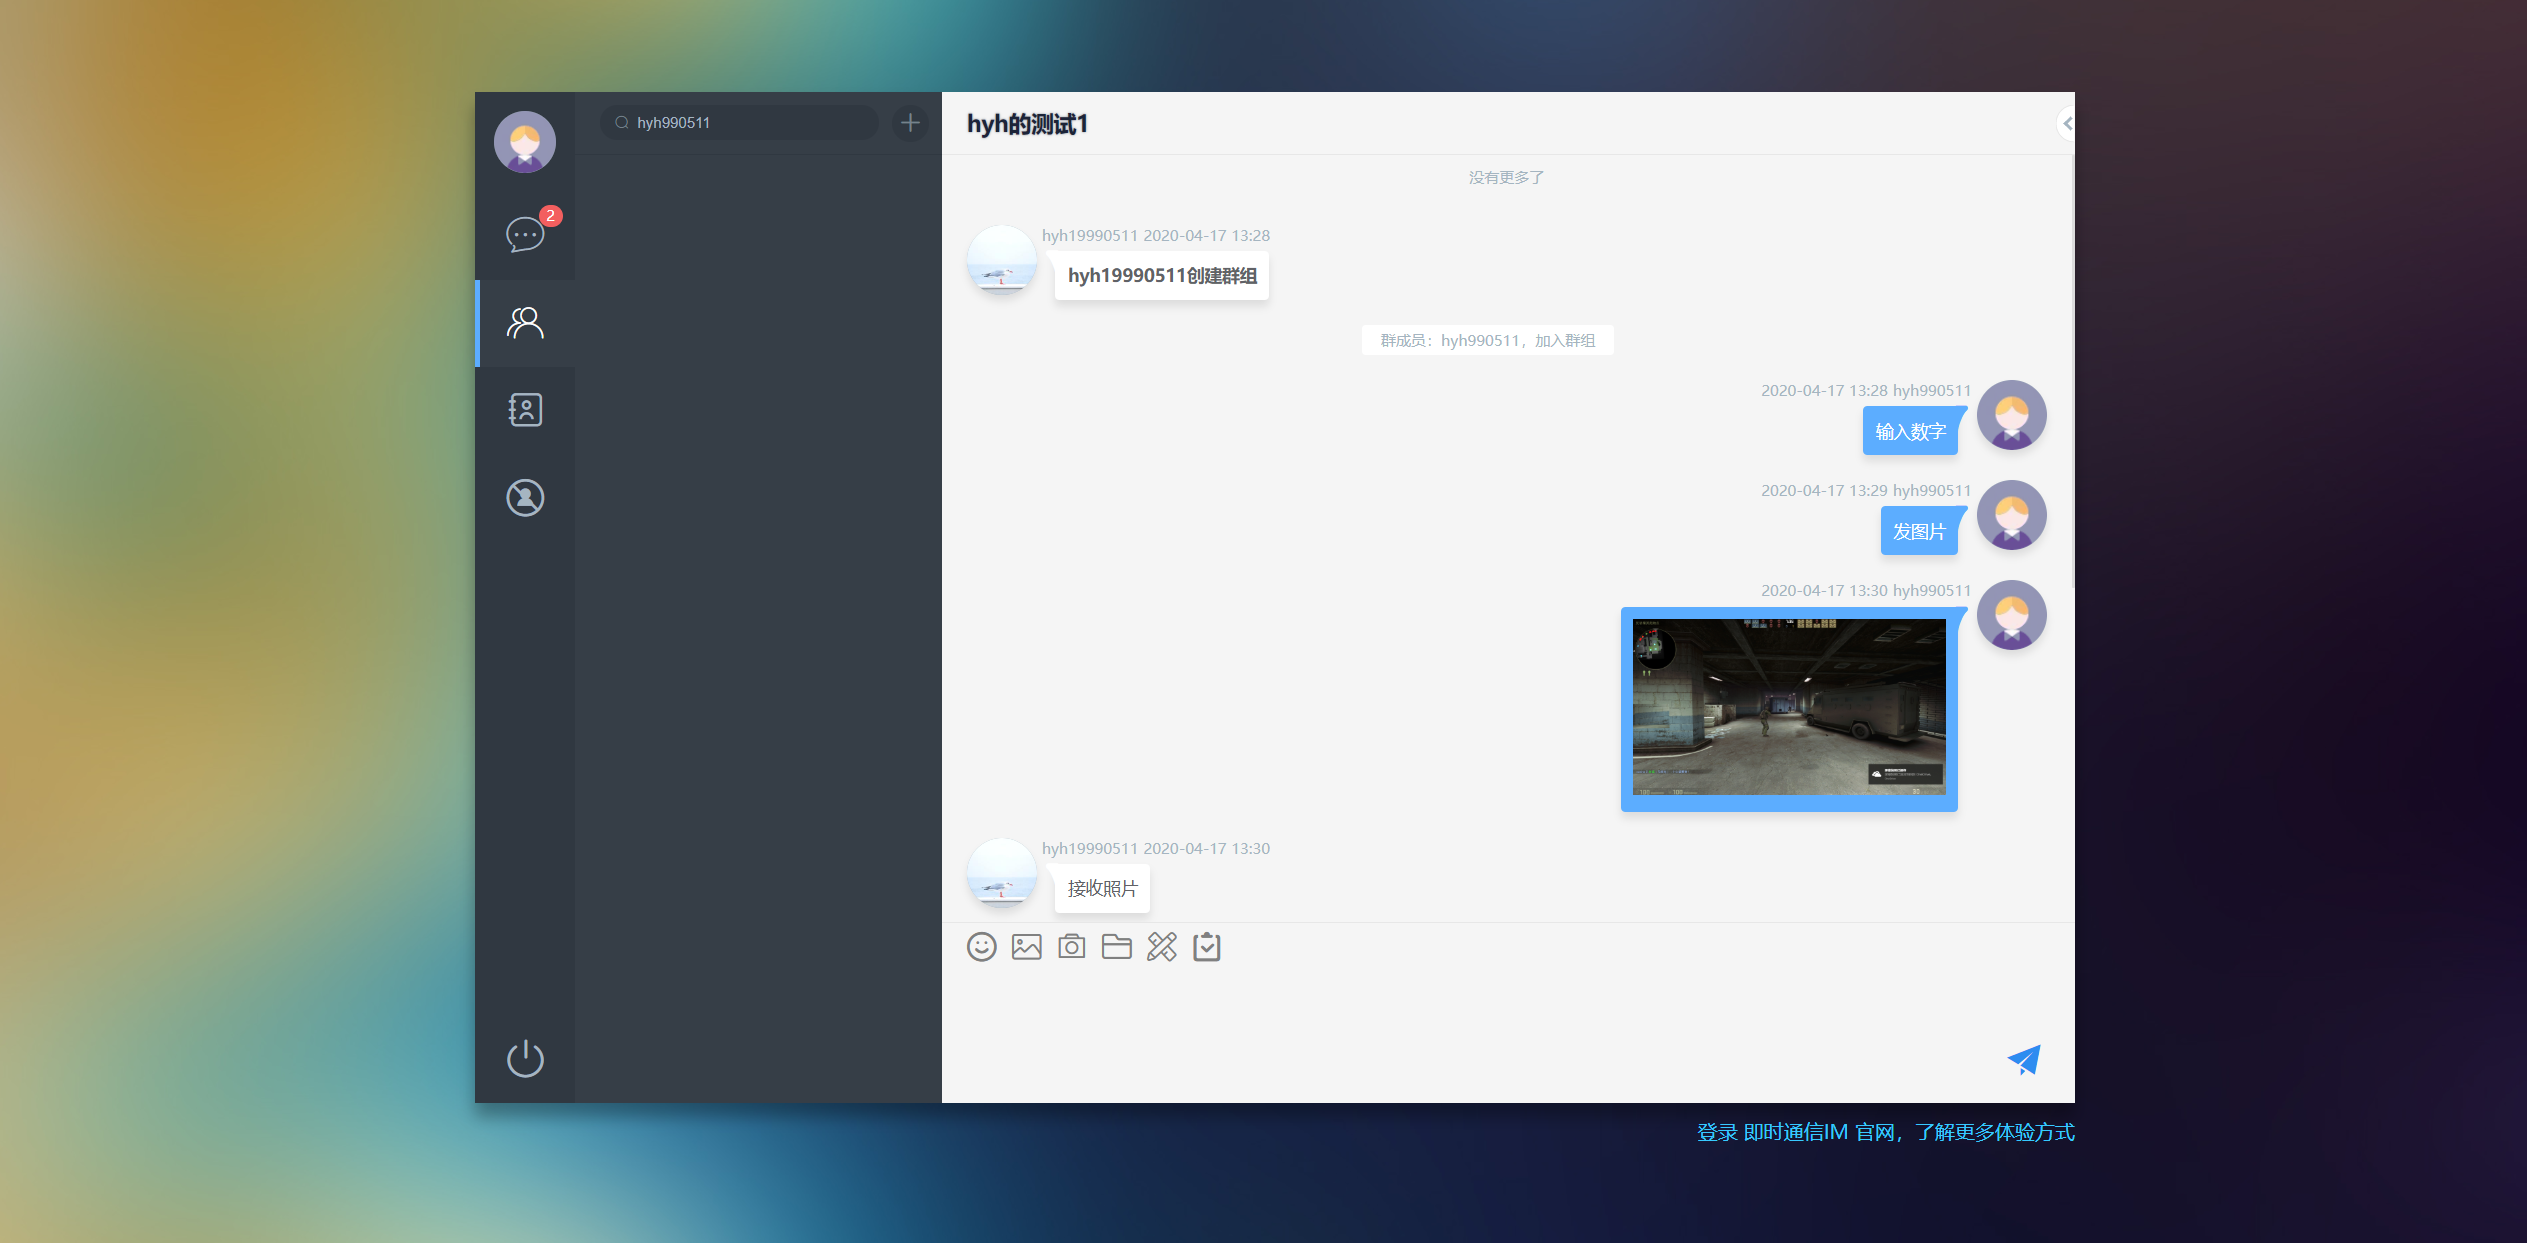Screen dimensions: 2527x1243
Task: Select the group list sidebar icon
Action: (525, 323)
